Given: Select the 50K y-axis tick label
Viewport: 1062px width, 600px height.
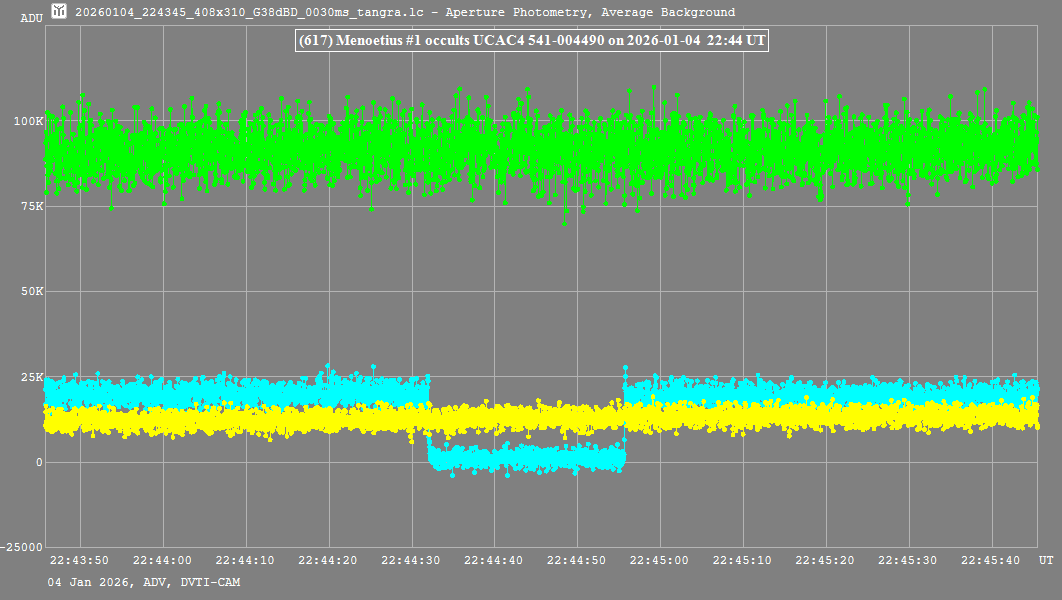Looking at the screenshot, I should (x=30, y=292).
